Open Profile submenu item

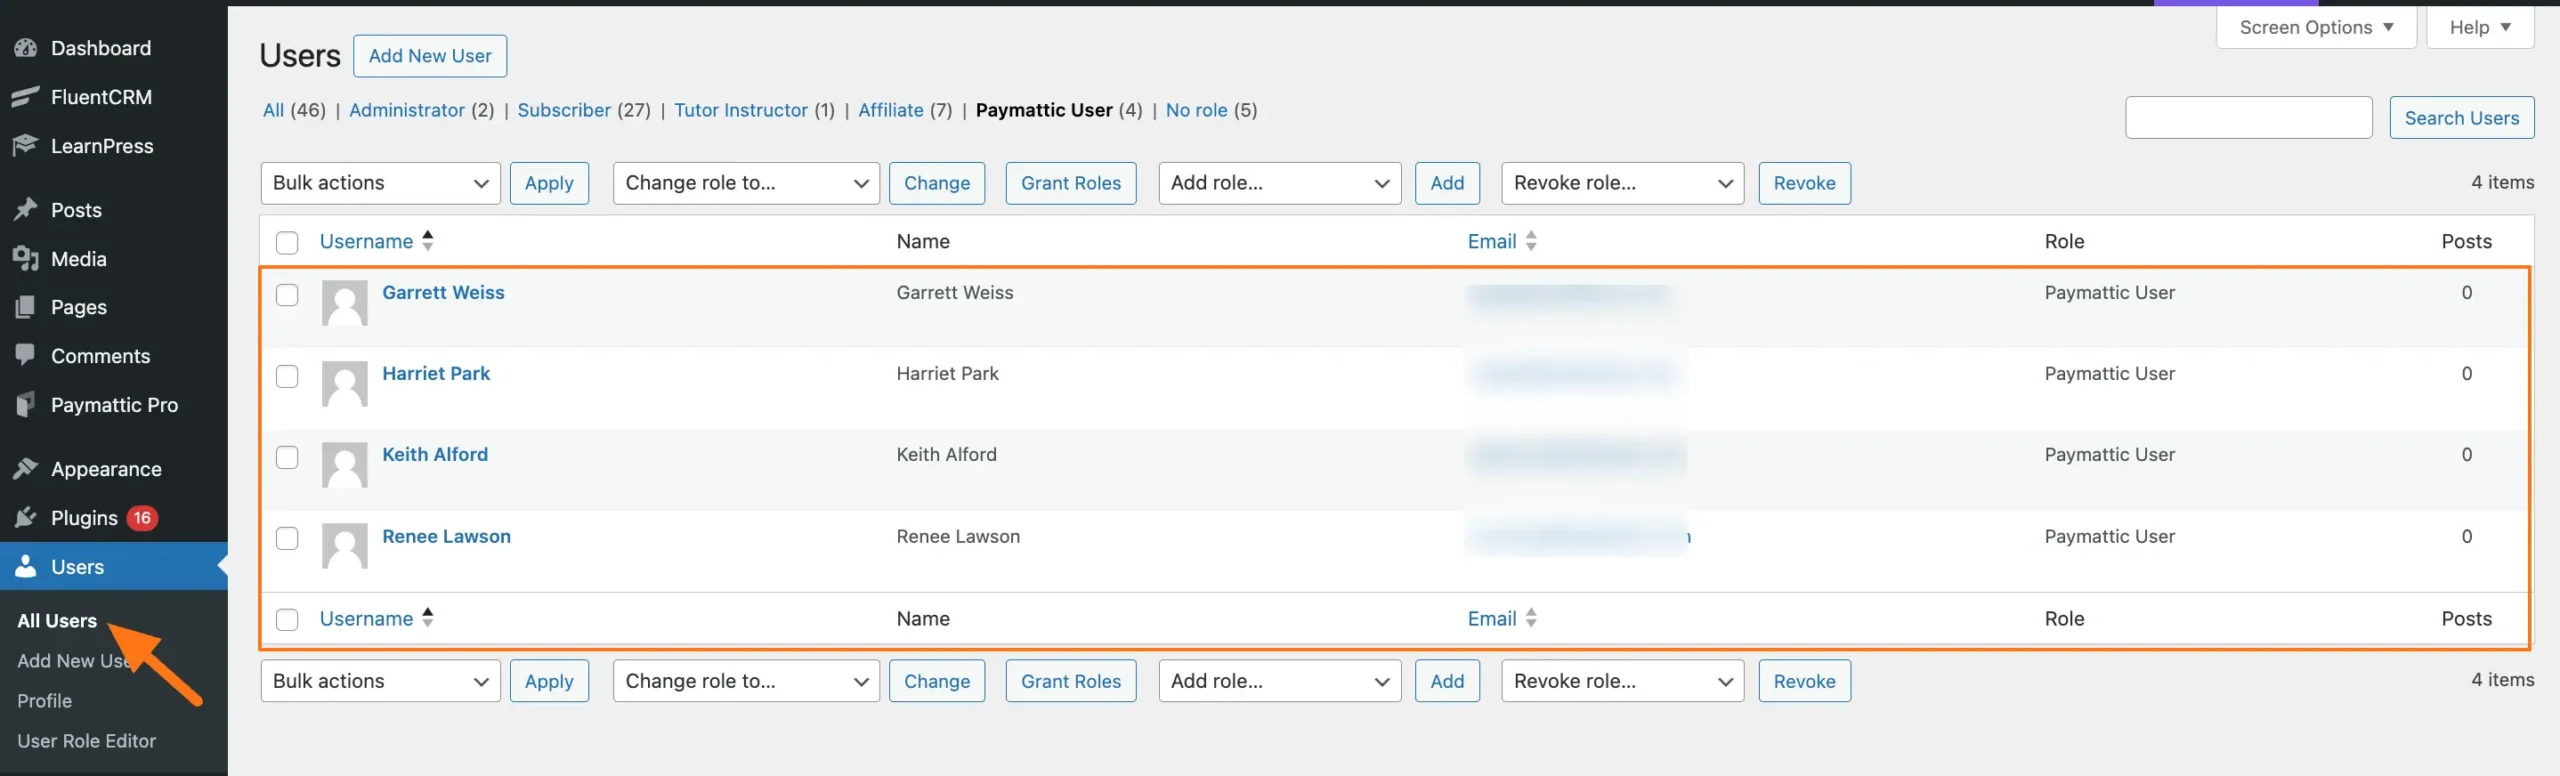pos(44,701)
